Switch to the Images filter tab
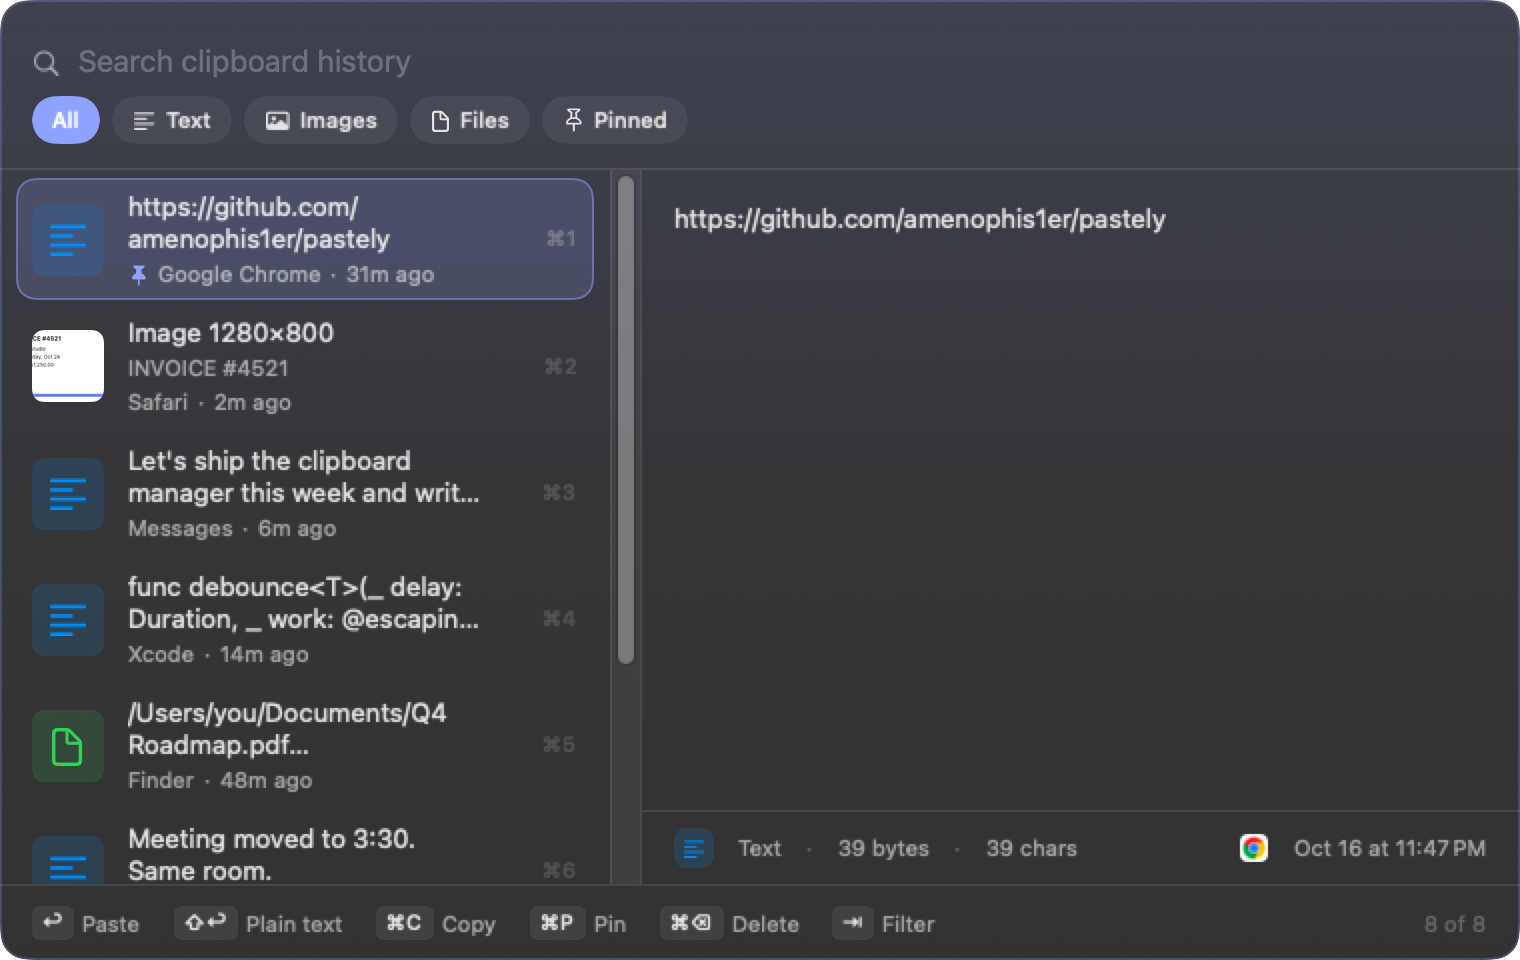The image size is (1520, 960). click(x=321, y=120)
